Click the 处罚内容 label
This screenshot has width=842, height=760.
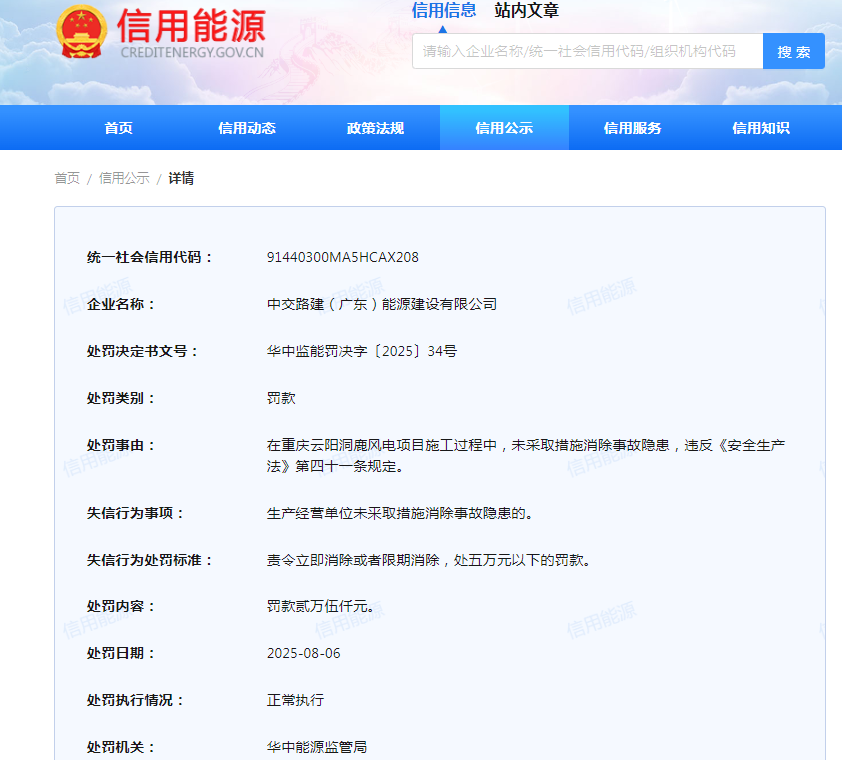121,606
